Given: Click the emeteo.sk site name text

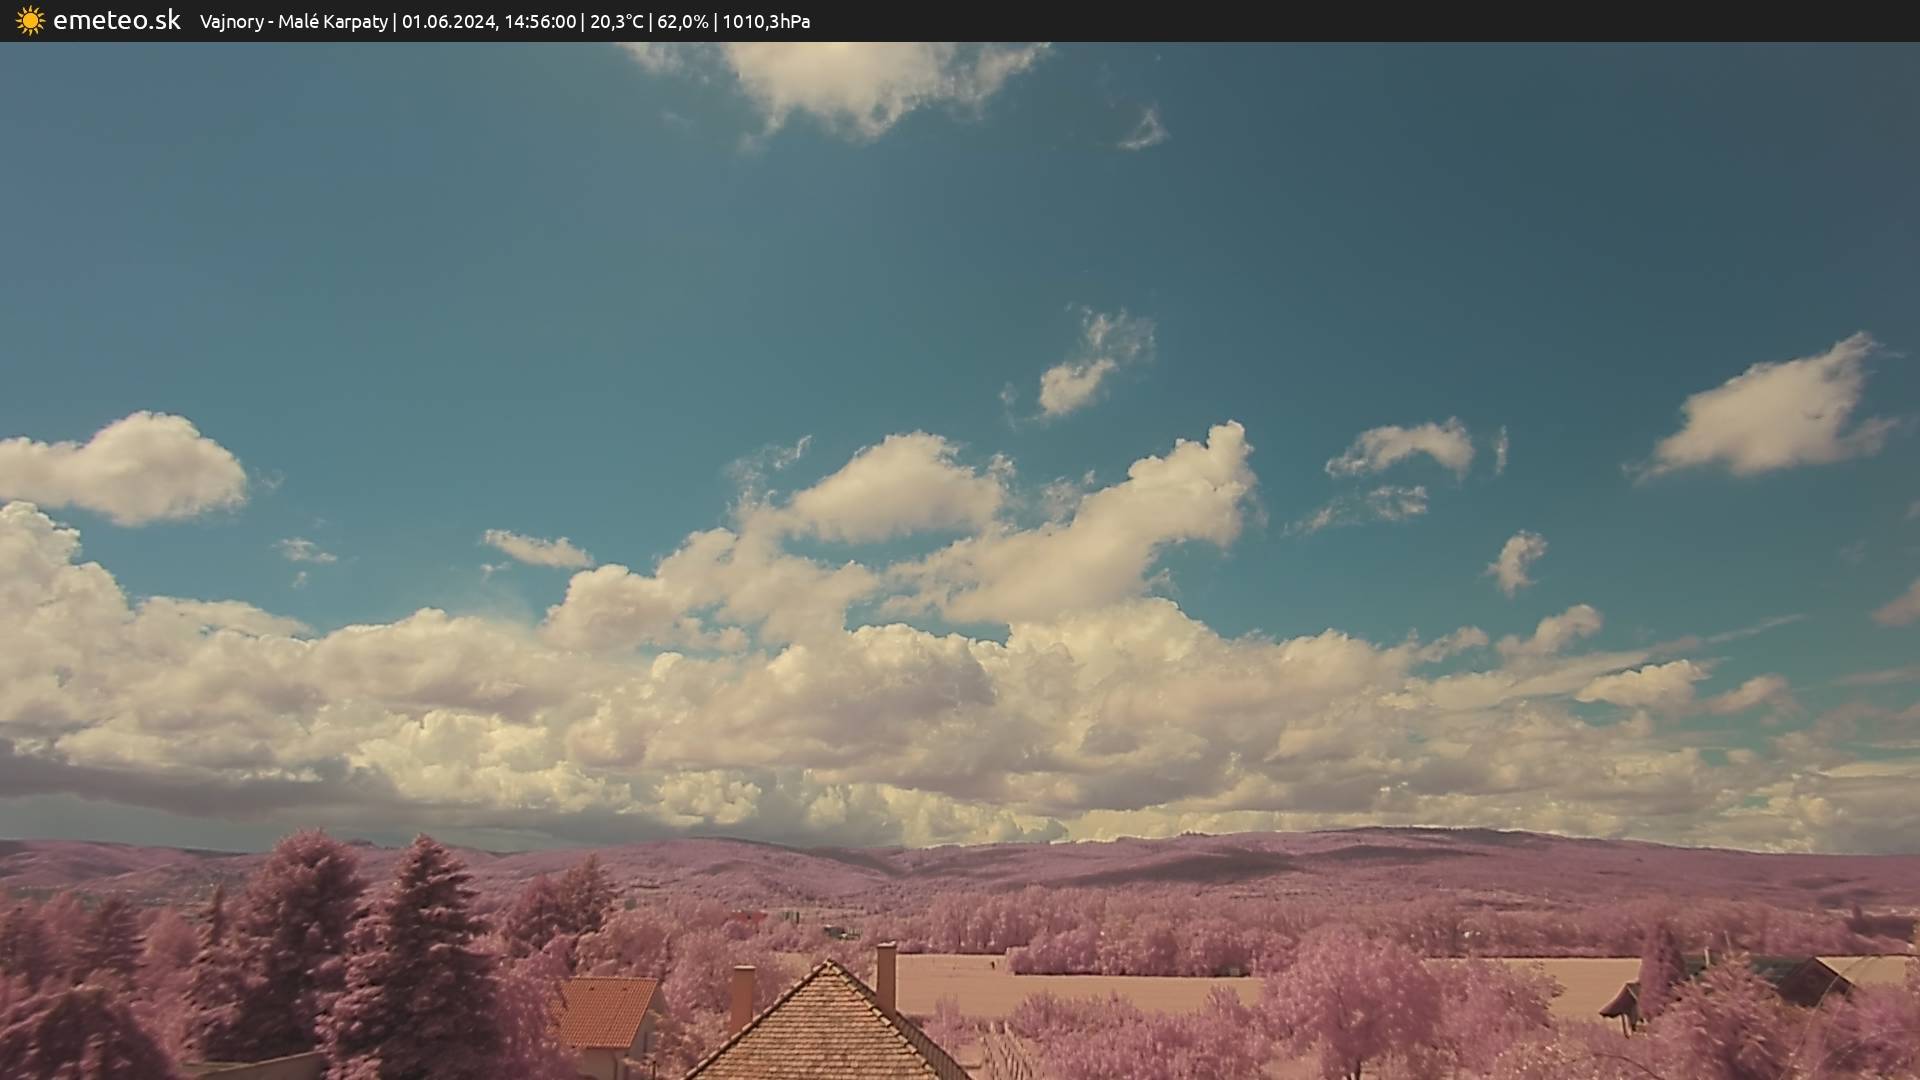Looking at the screenshot, I should pyautogui.click(x=116, y=21).
